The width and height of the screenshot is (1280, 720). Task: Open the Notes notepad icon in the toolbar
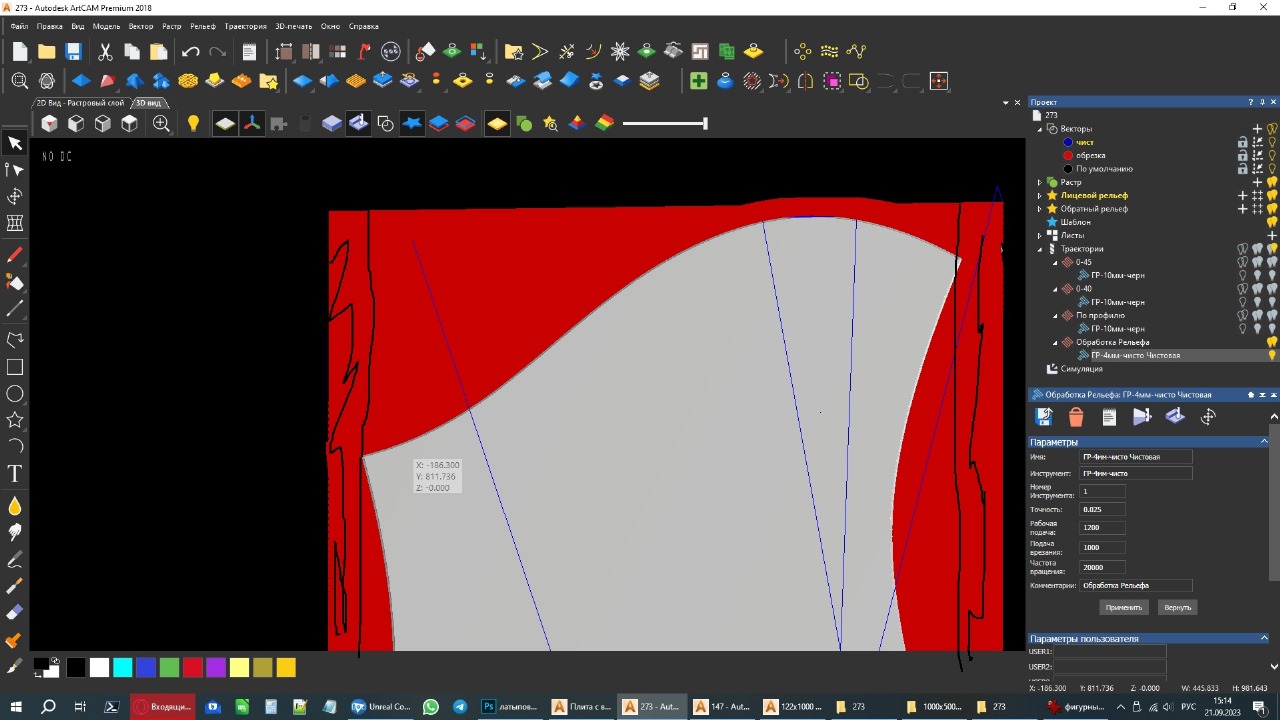(249, 51)
